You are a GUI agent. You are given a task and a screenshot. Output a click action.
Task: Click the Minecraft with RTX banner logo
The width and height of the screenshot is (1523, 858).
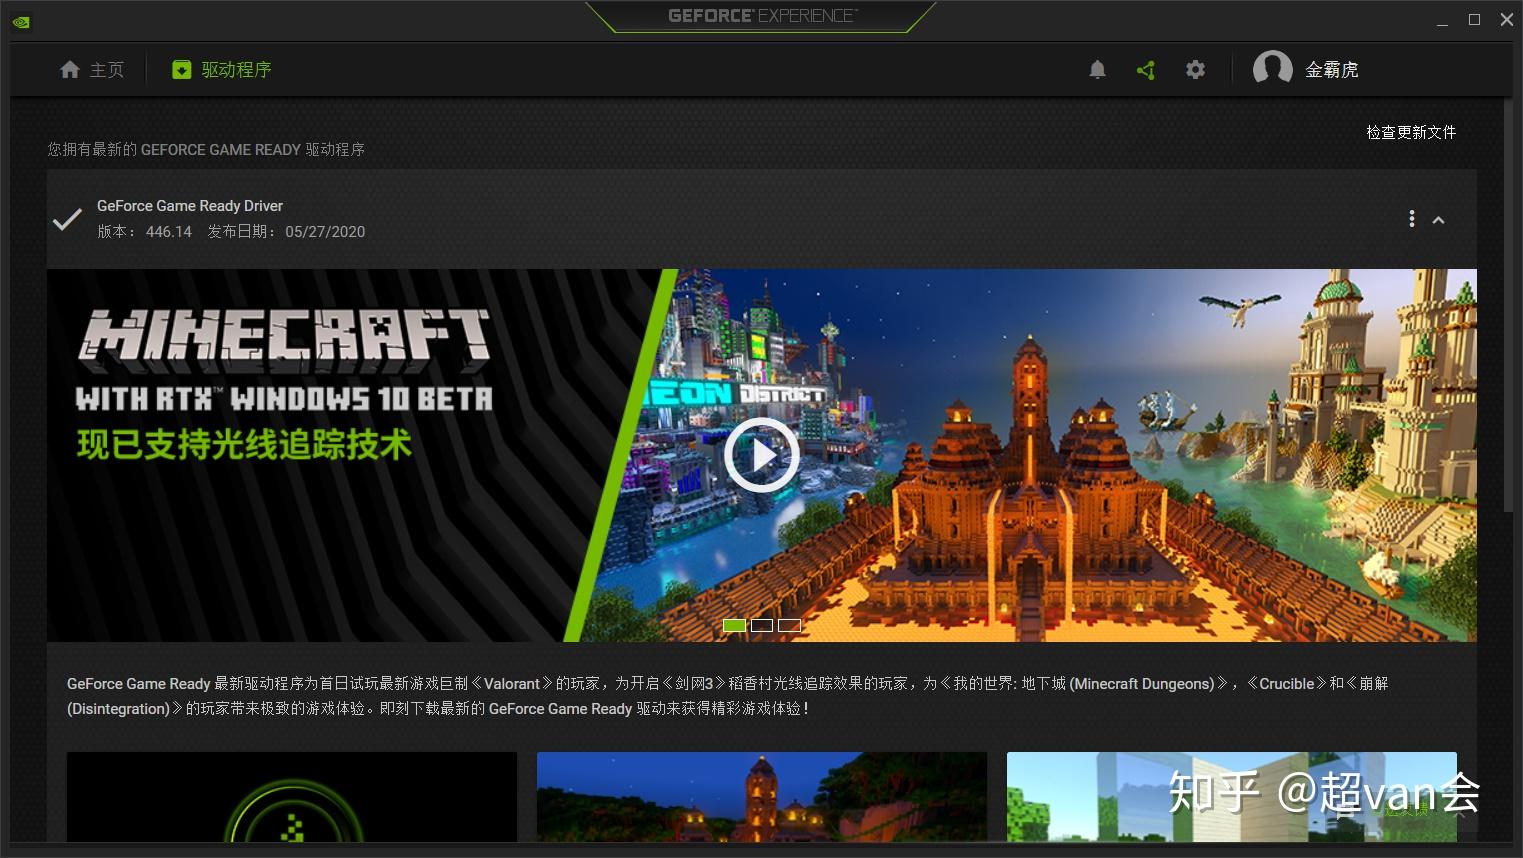(x=285, y=359)
